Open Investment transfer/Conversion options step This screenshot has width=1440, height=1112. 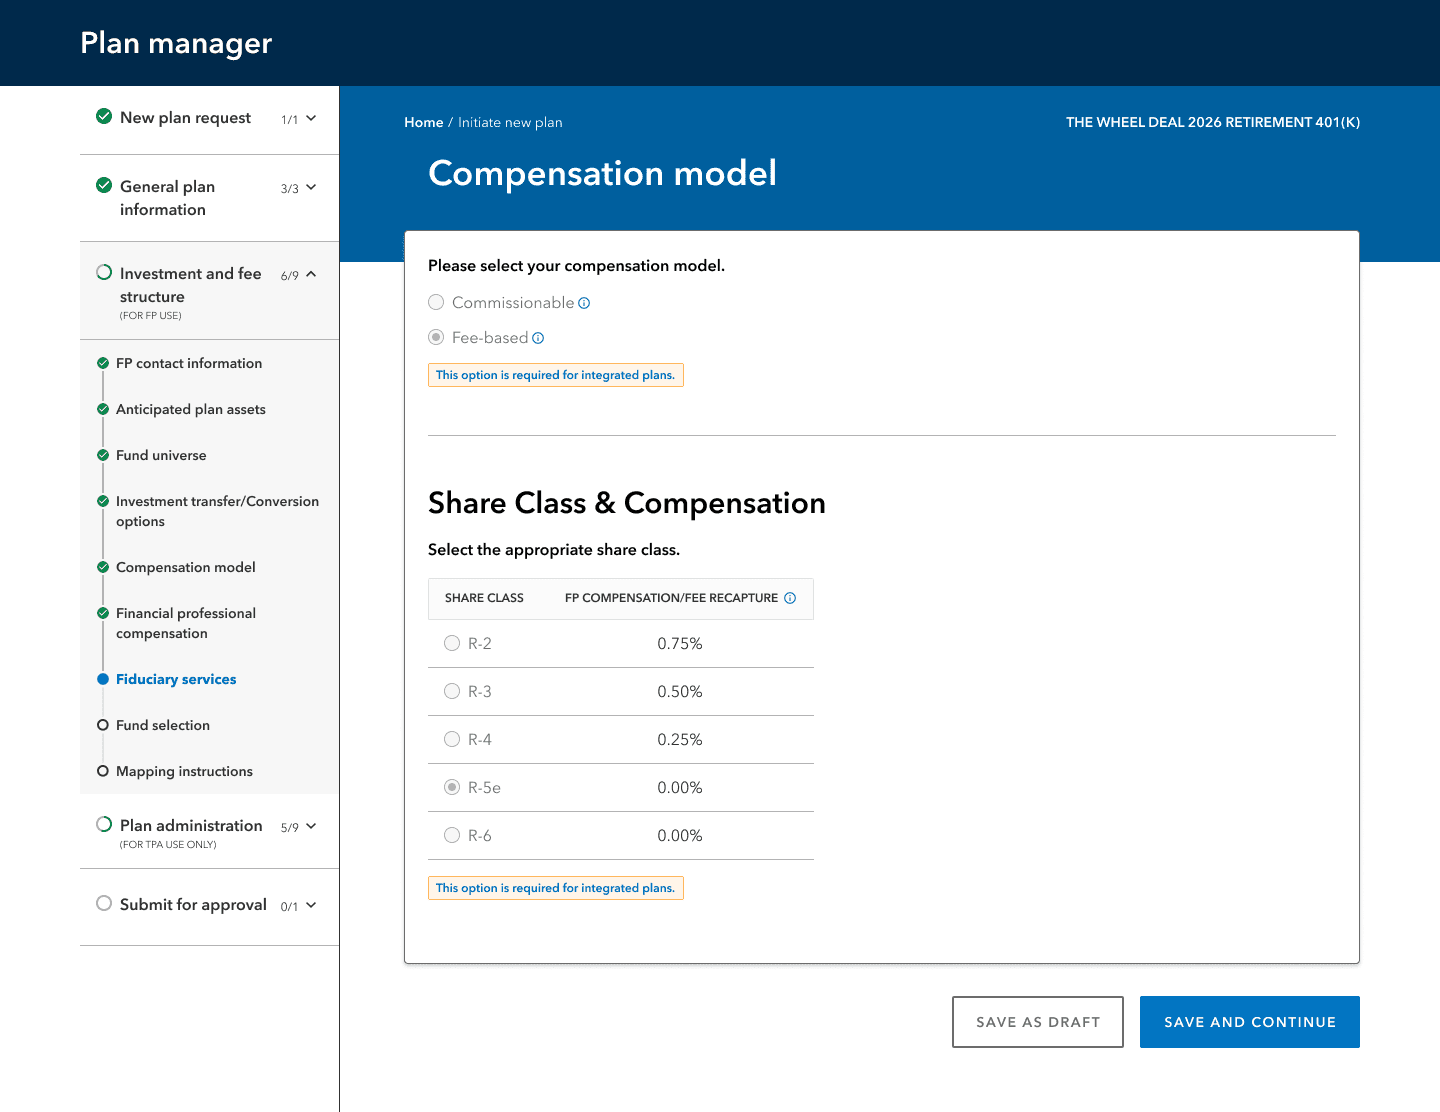217,511
